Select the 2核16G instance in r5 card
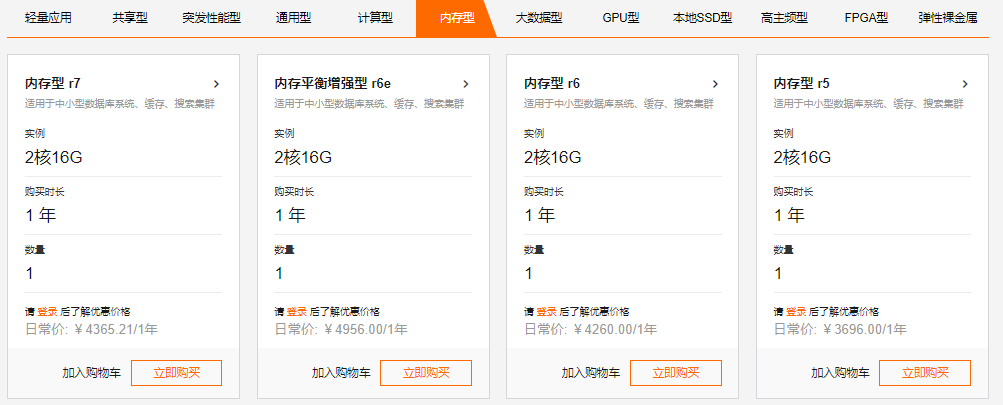 802,157
